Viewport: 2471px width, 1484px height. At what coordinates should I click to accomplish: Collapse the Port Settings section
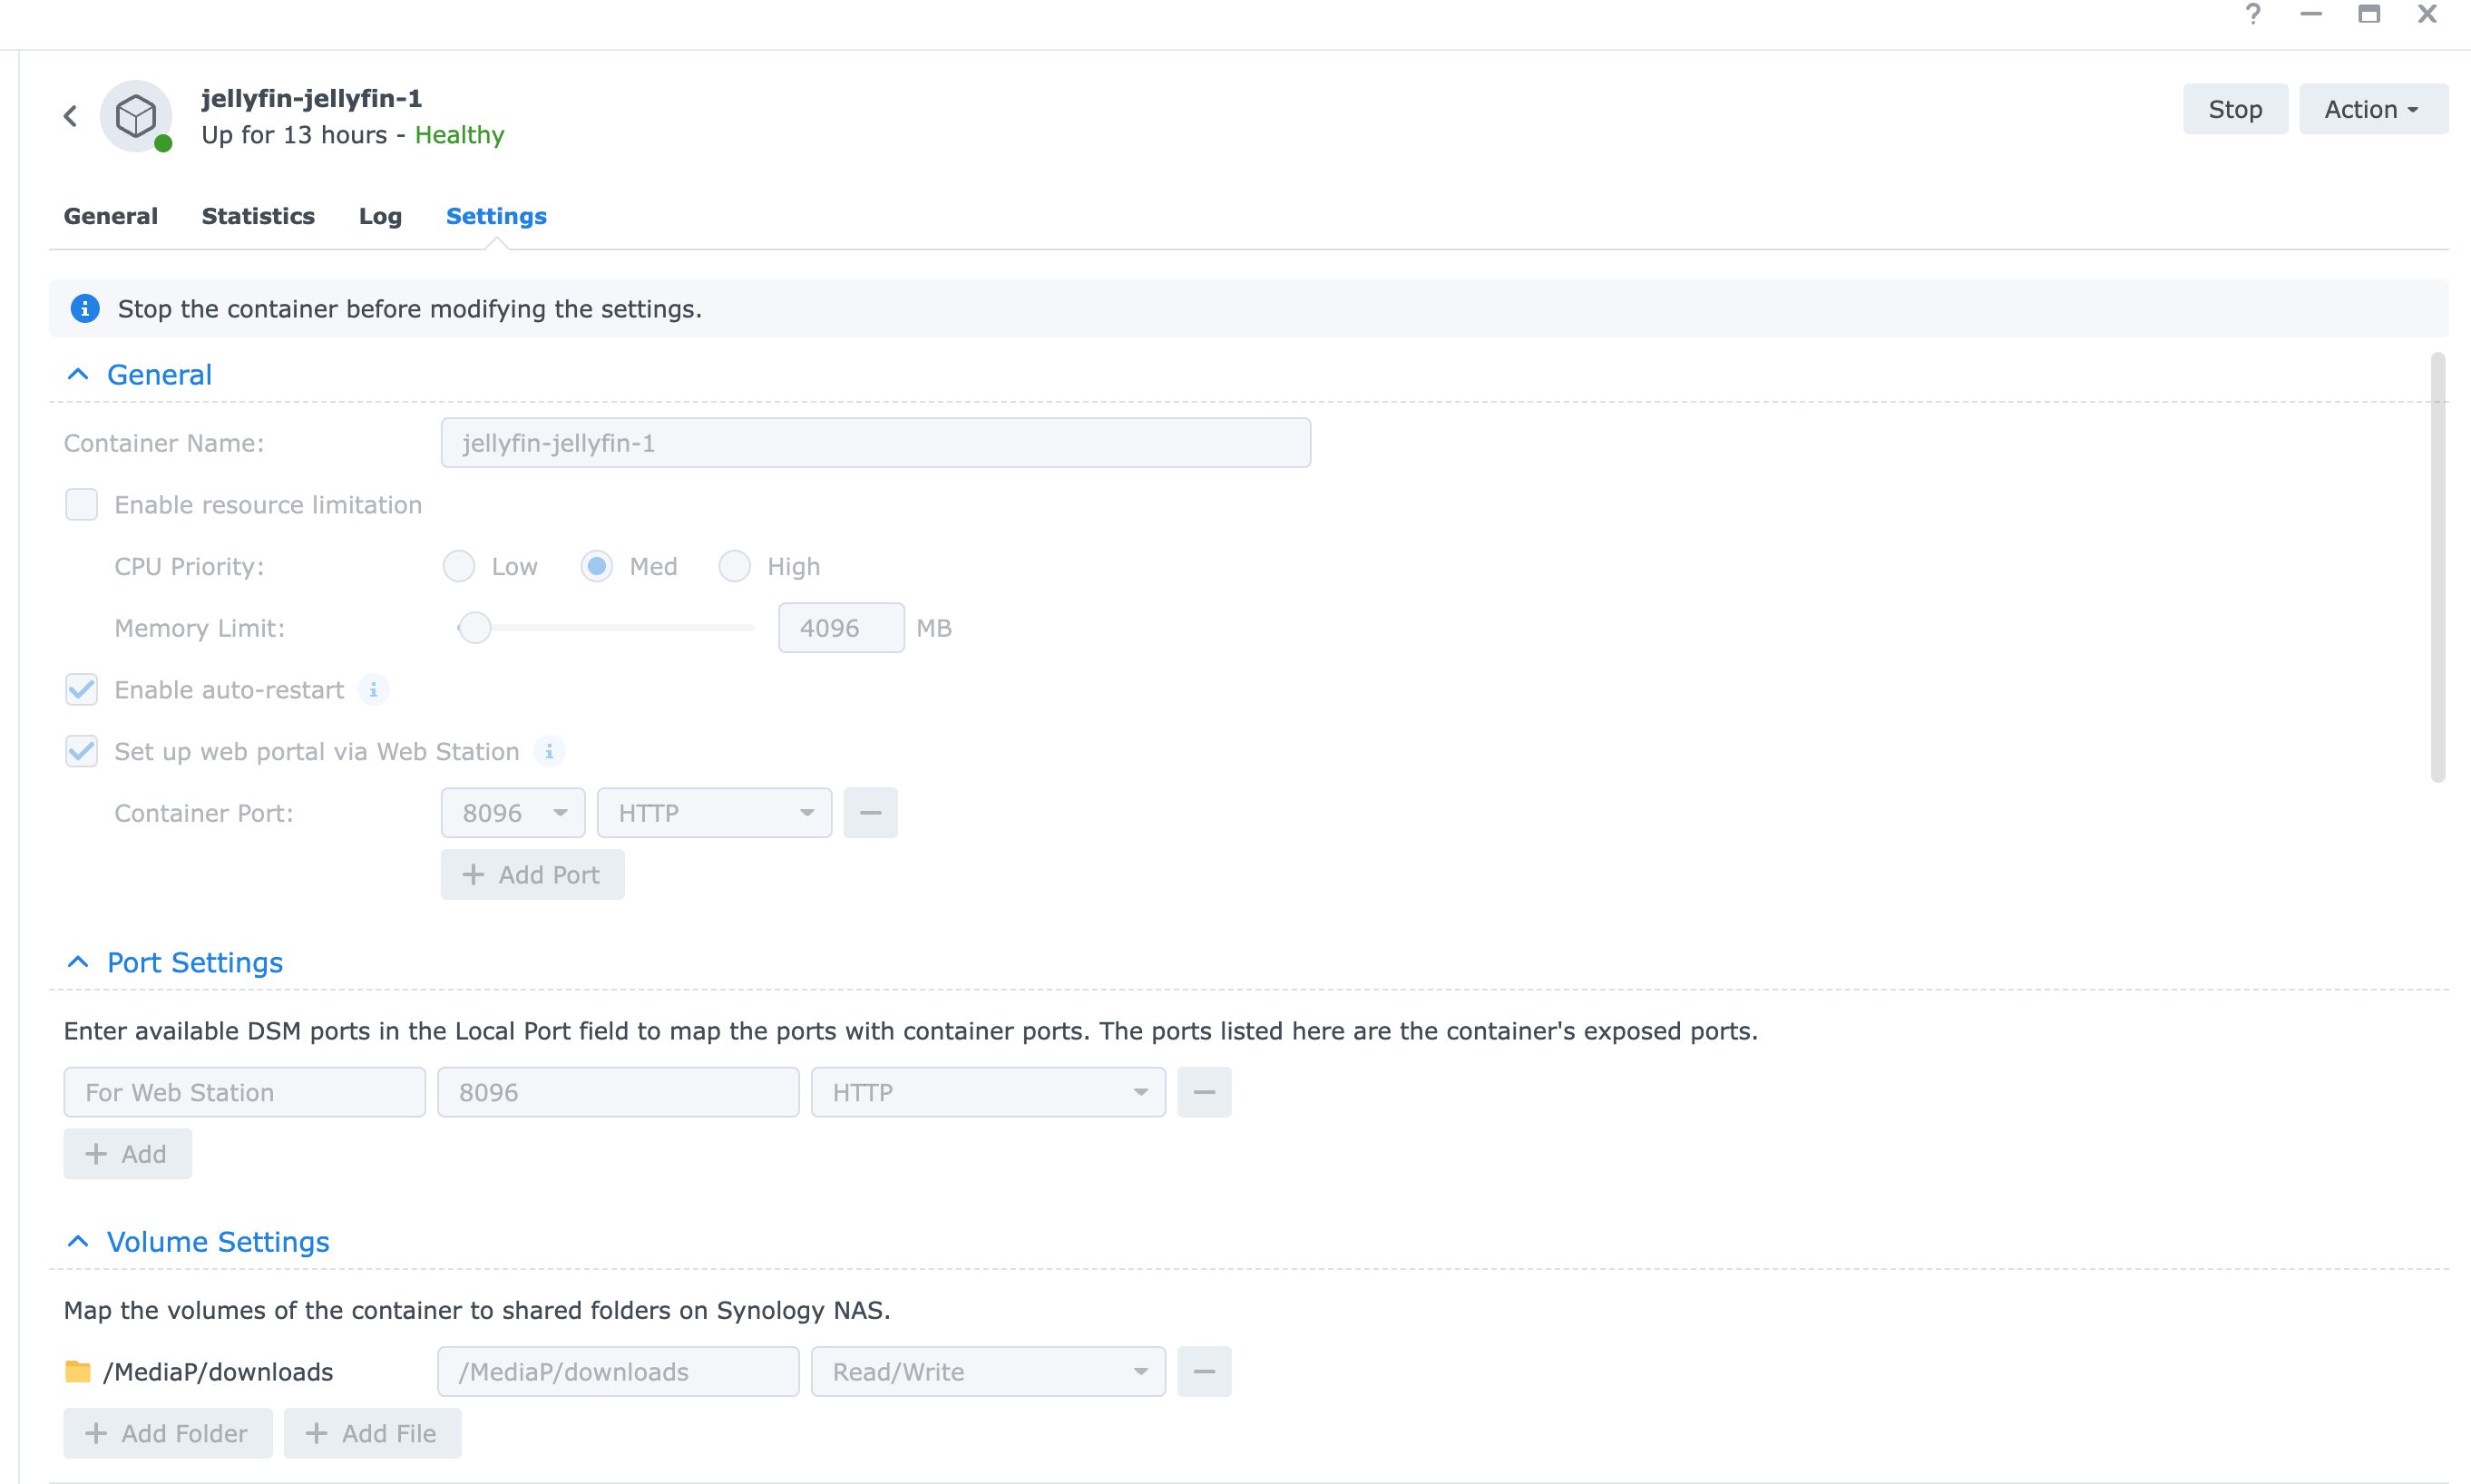pos(78,962)
